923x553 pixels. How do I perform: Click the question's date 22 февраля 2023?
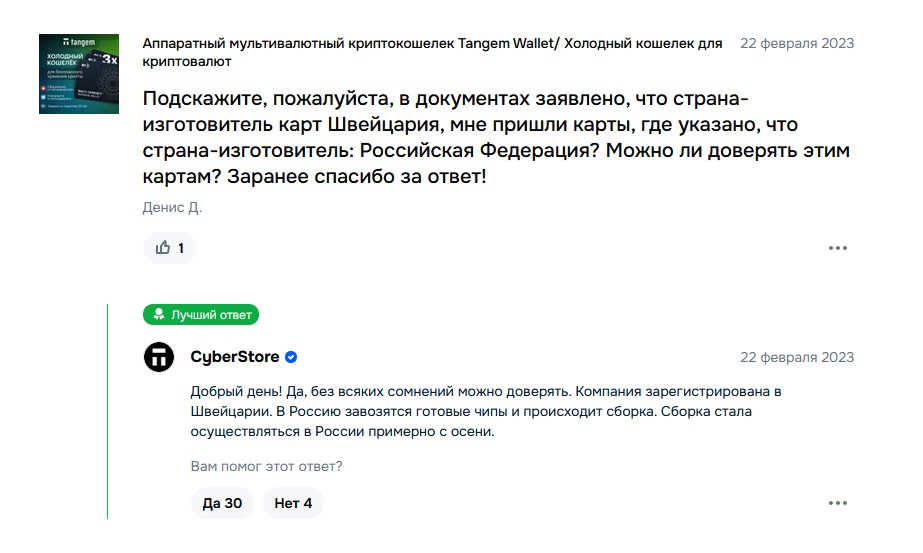796,44
